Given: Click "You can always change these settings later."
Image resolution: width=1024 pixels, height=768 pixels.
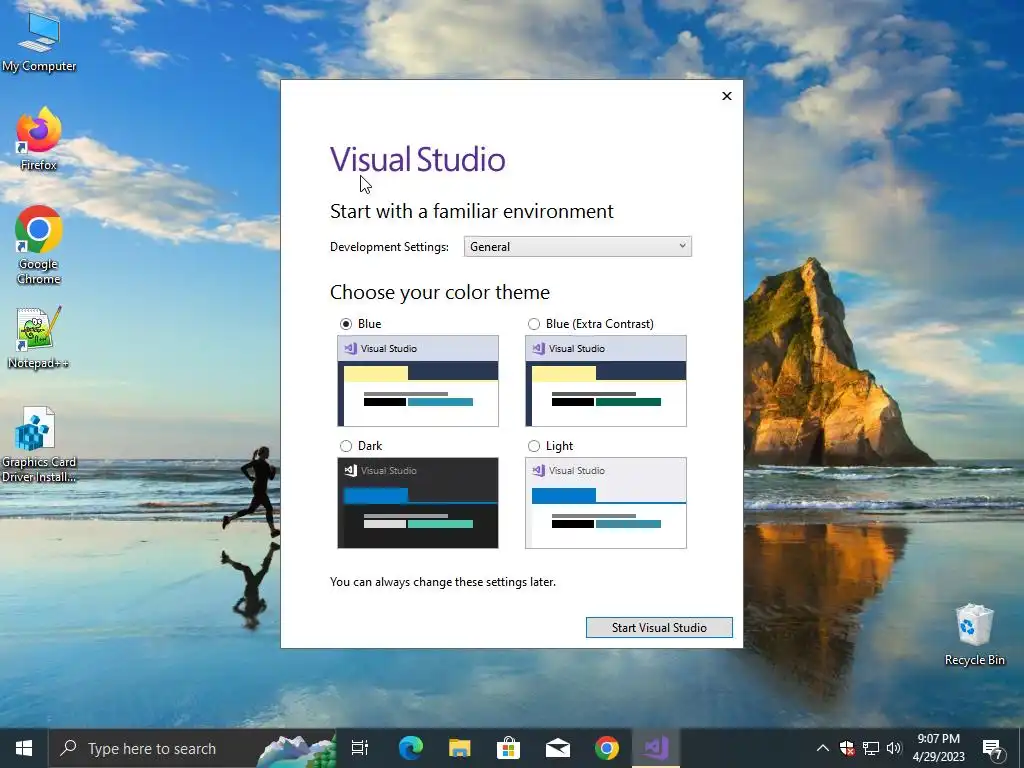Looking at the screenshot, I should pyautogui.click(x=443, y=582).
